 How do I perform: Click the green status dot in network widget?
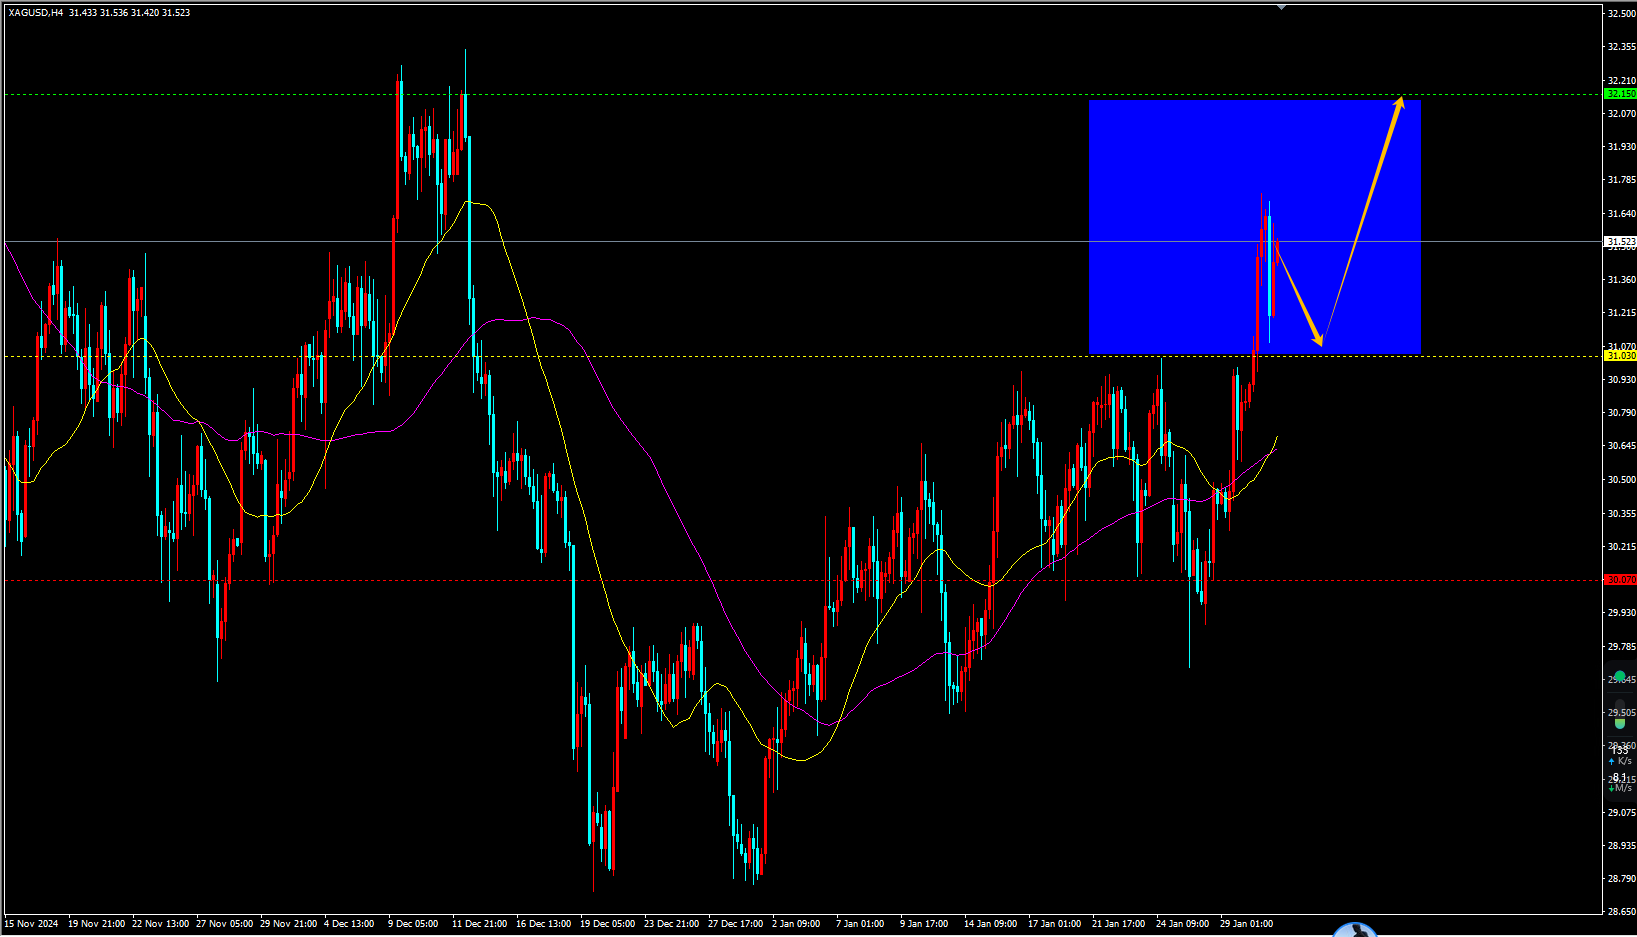tap(1620, 677)
